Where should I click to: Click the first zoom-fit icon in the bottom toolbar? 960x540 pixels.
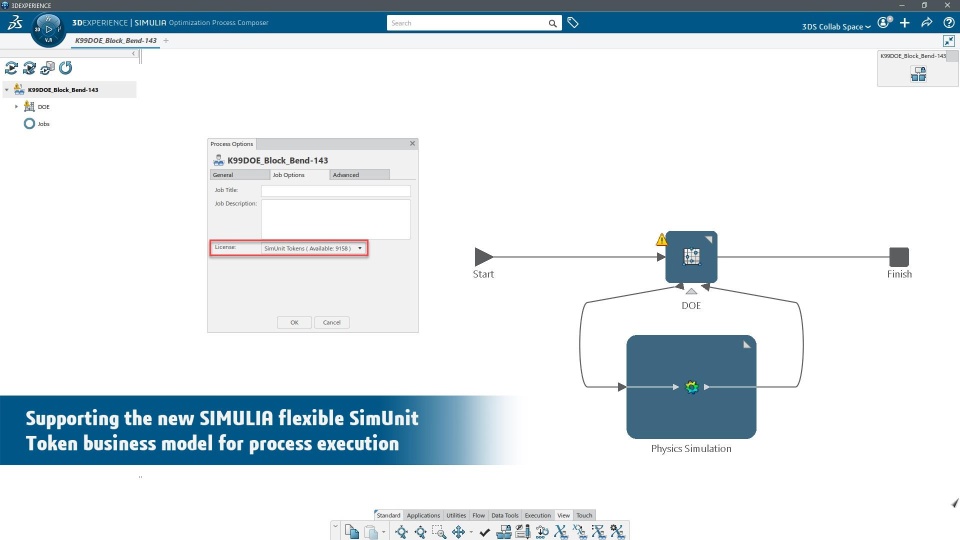point(401,531)
